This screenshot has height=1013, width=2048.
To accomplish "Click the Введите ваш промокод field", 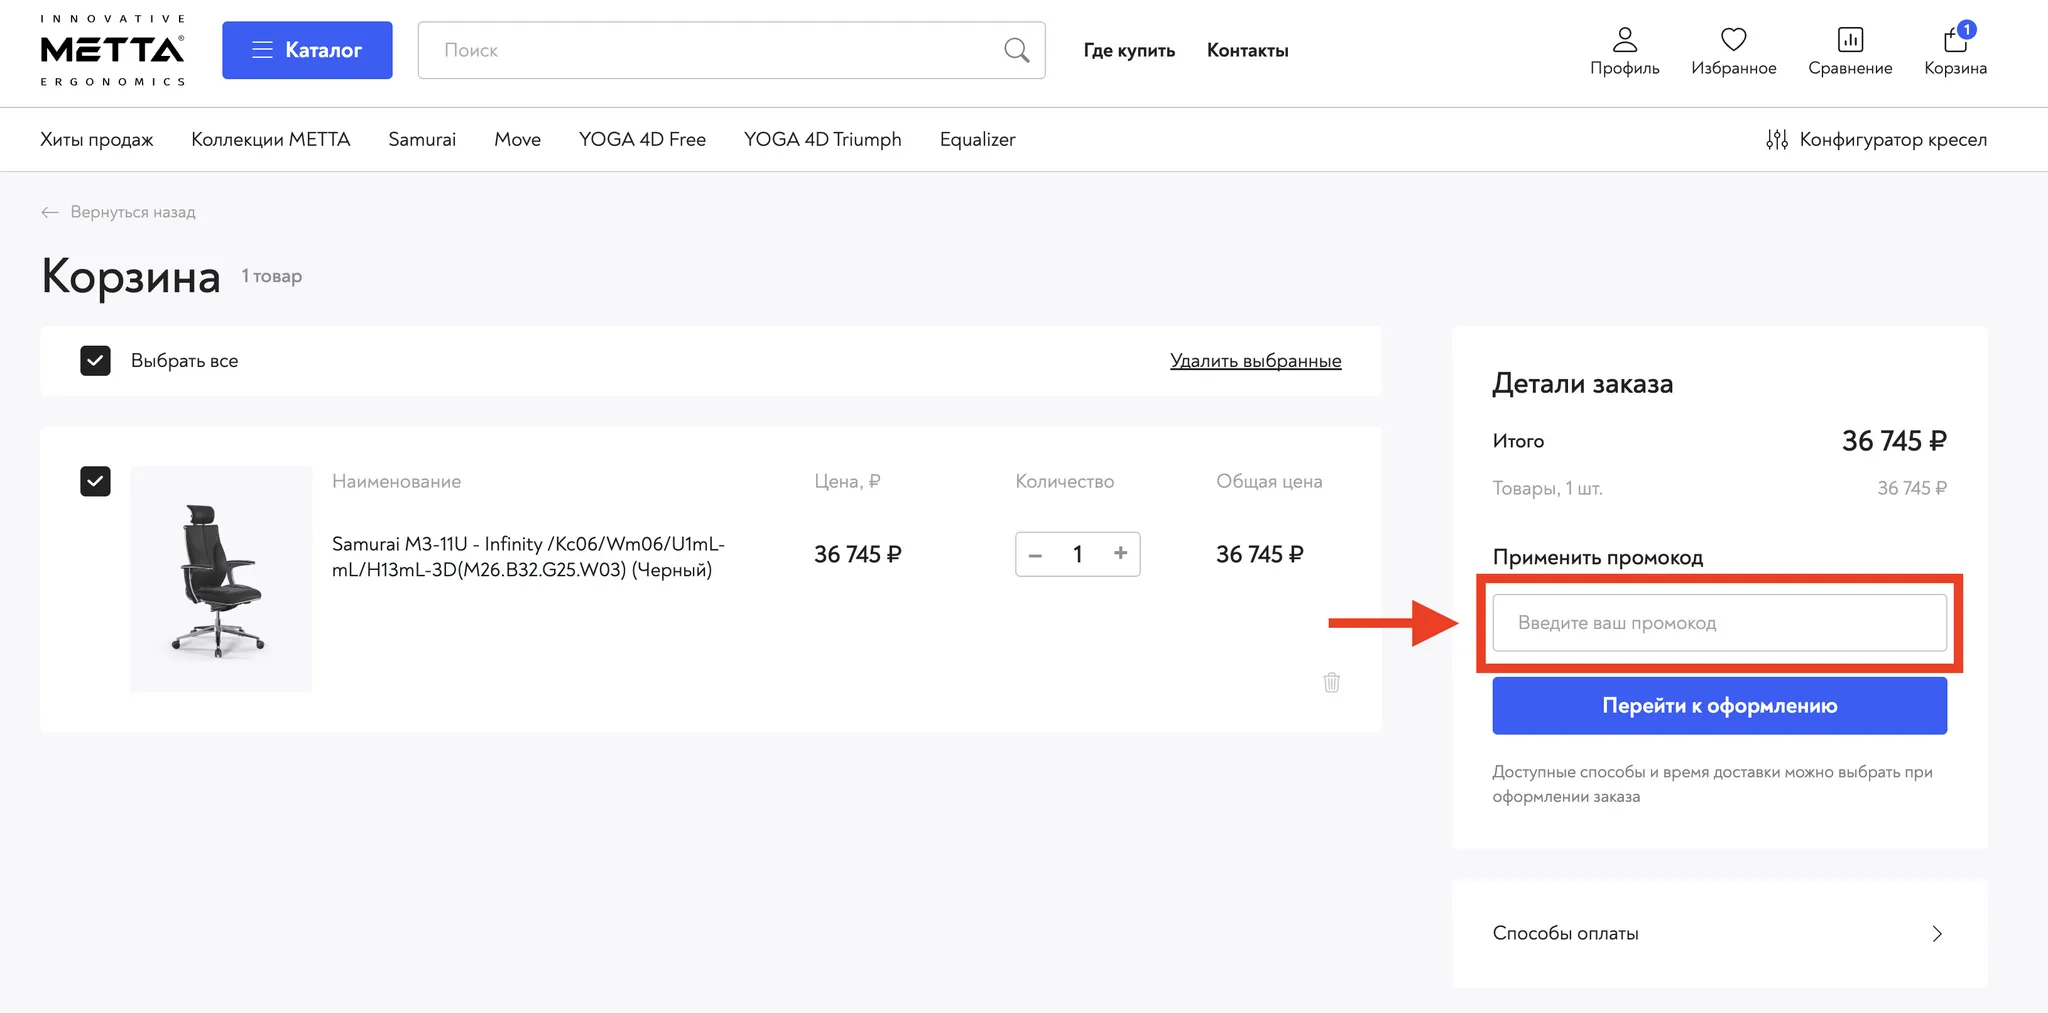I will click(1719, 623).
